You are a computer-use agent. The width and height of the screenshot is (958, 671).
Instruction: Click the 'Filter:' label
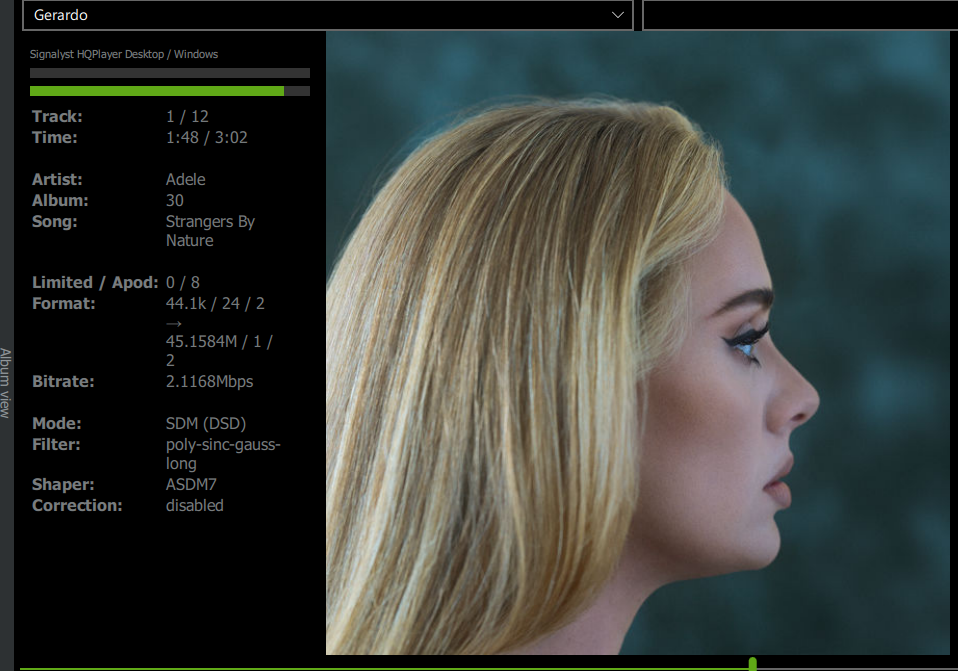coord(56,444)
